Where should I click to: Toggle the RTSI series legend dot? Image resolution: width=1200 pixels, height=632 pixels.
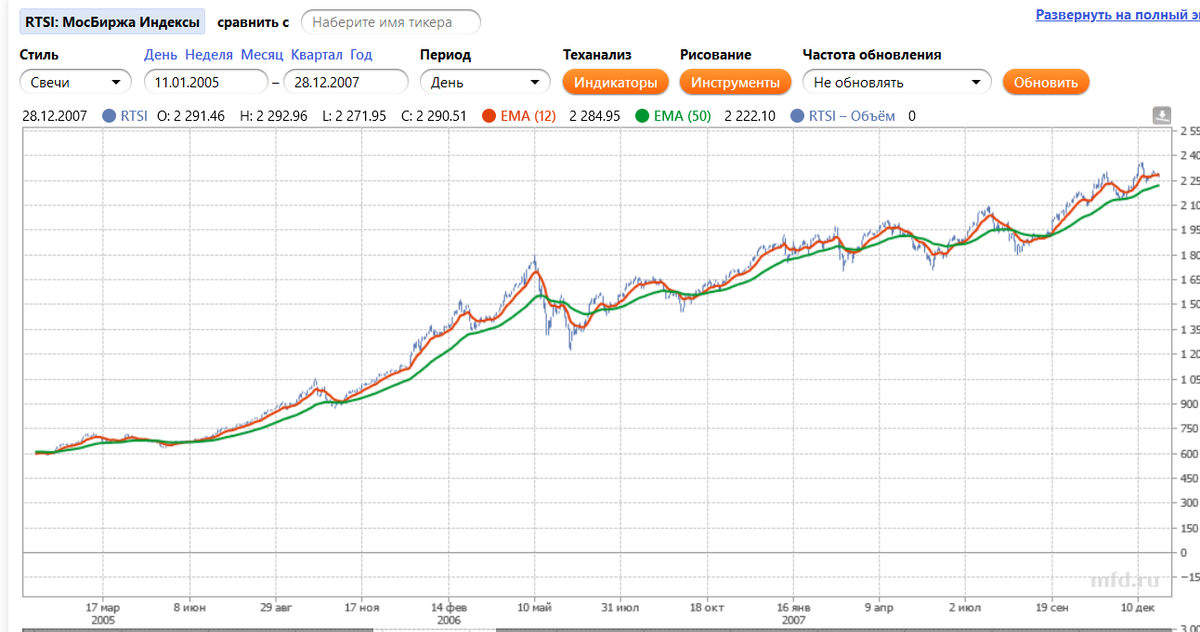point(110,116)
